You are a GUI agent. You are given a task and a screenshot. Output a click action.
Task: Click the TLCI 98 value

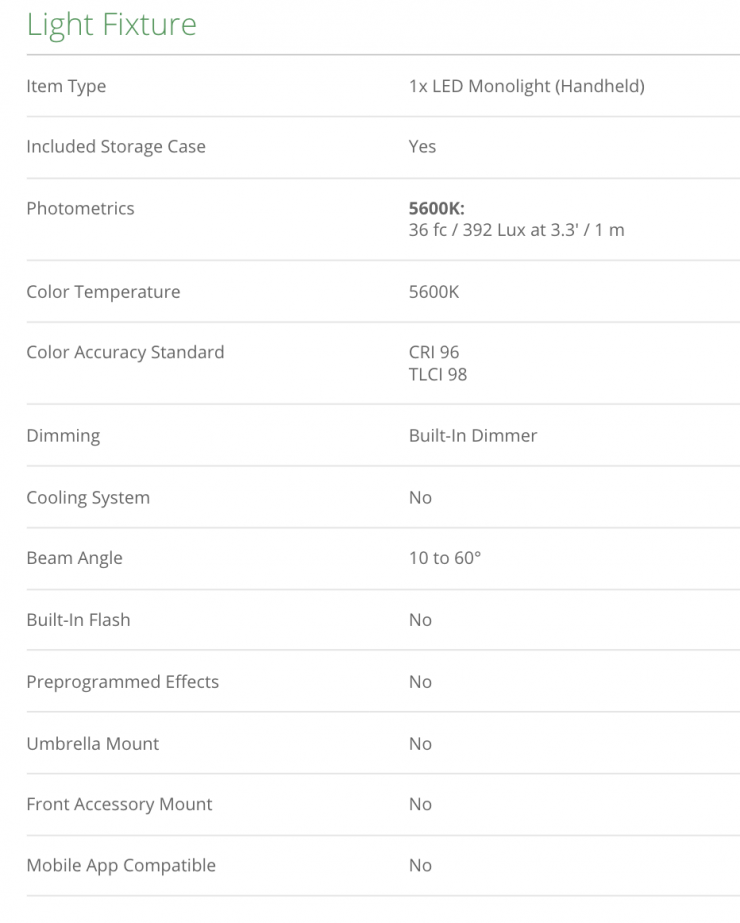(x=438, y=374)
